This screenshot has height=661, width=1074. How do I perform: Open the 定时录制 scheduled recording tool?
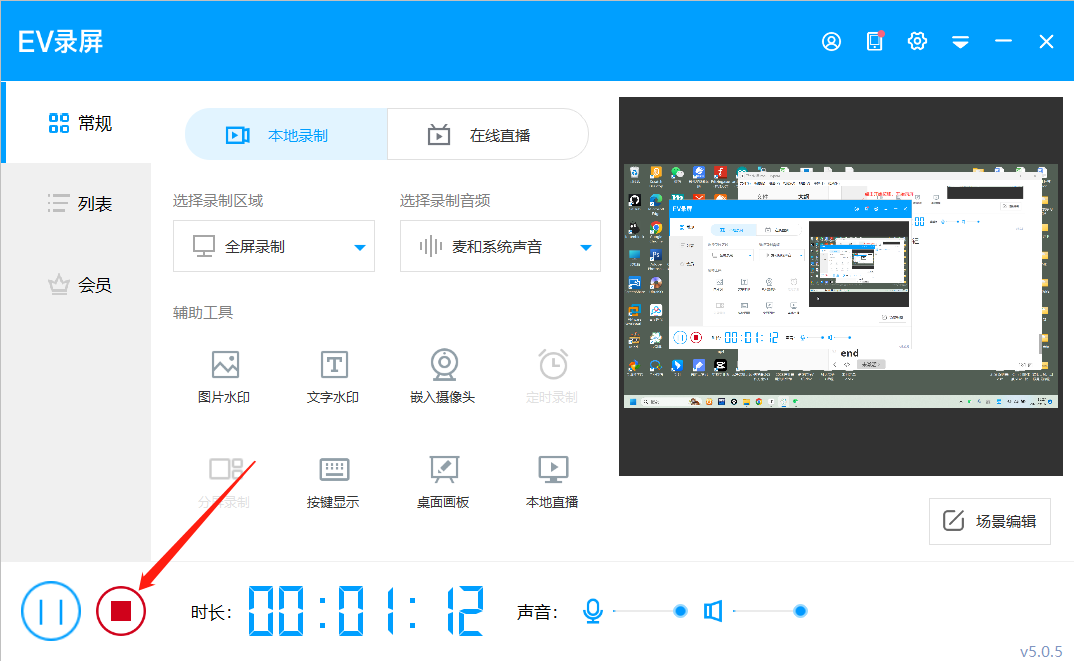click(552, 377)
